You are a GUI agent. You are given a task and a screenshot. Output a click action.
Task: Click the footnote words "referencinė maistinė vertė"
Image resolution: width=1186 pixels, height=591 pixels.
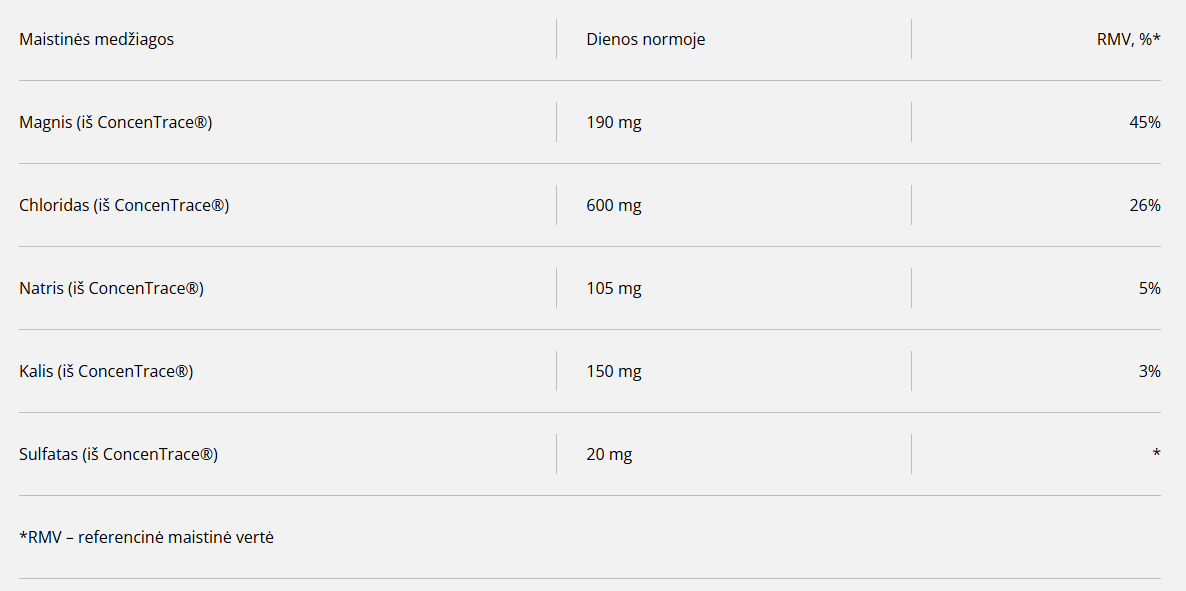pyautogui.click(x=176, y=538)
